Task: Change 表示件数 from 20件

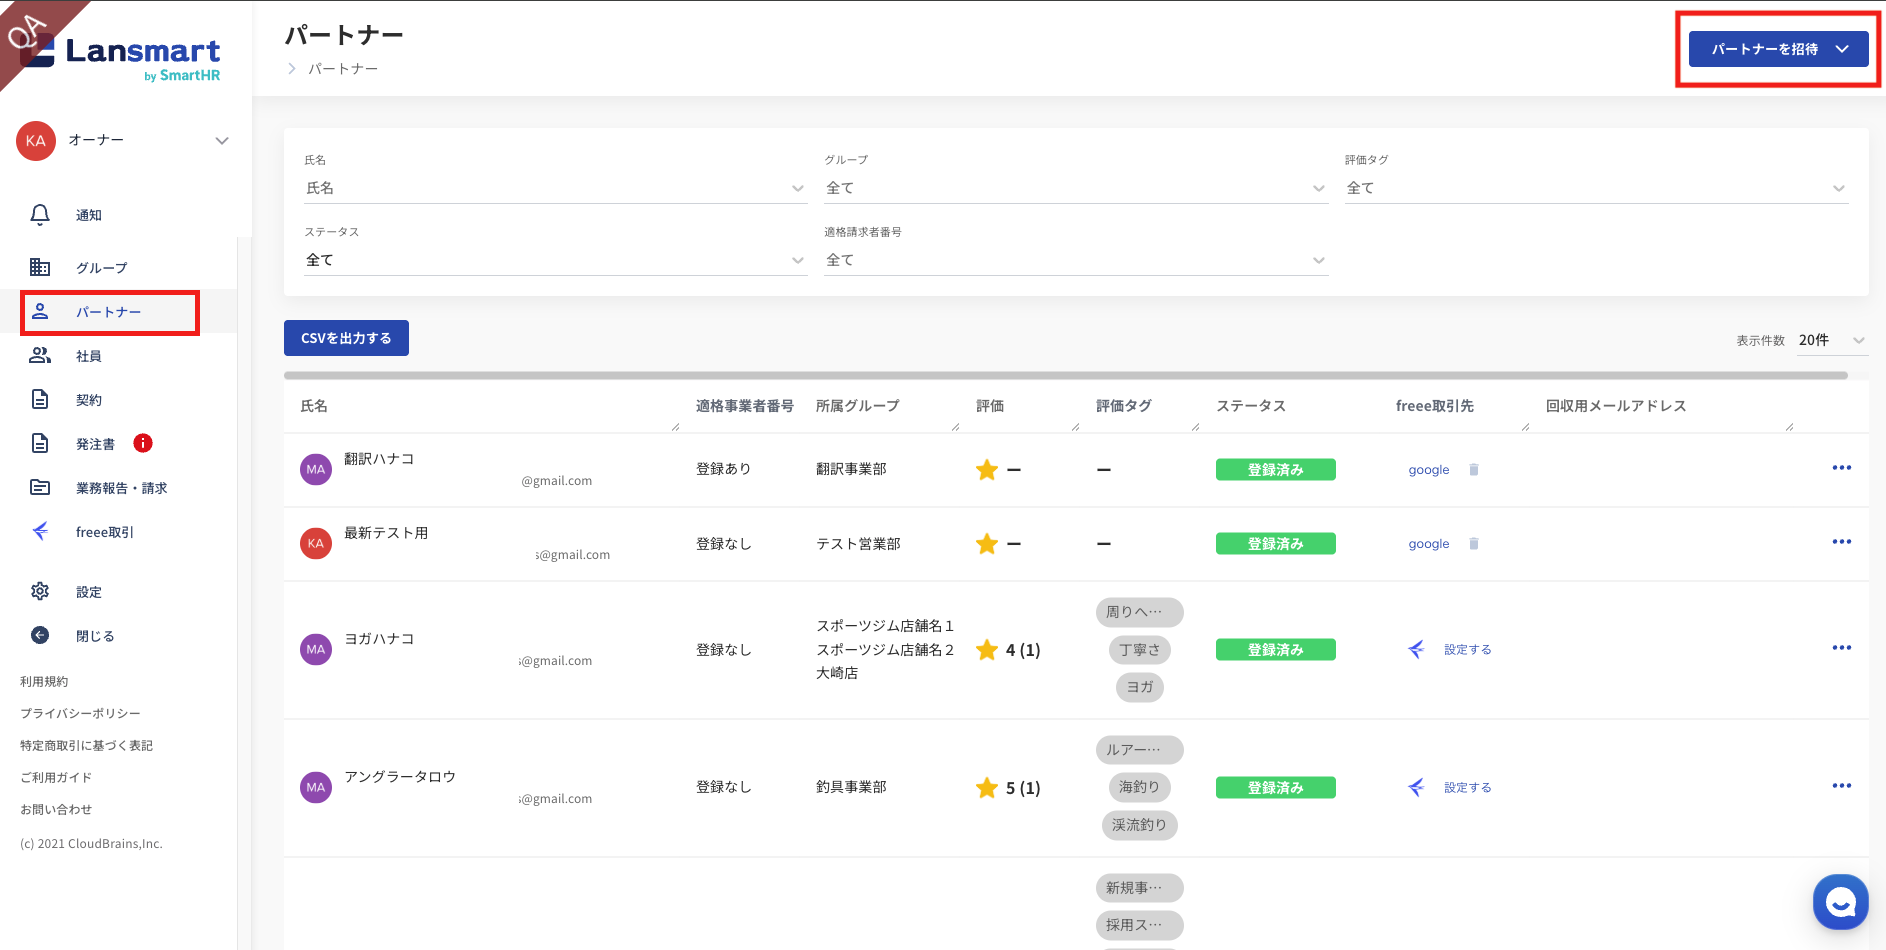Action: tap(1832, 340)
